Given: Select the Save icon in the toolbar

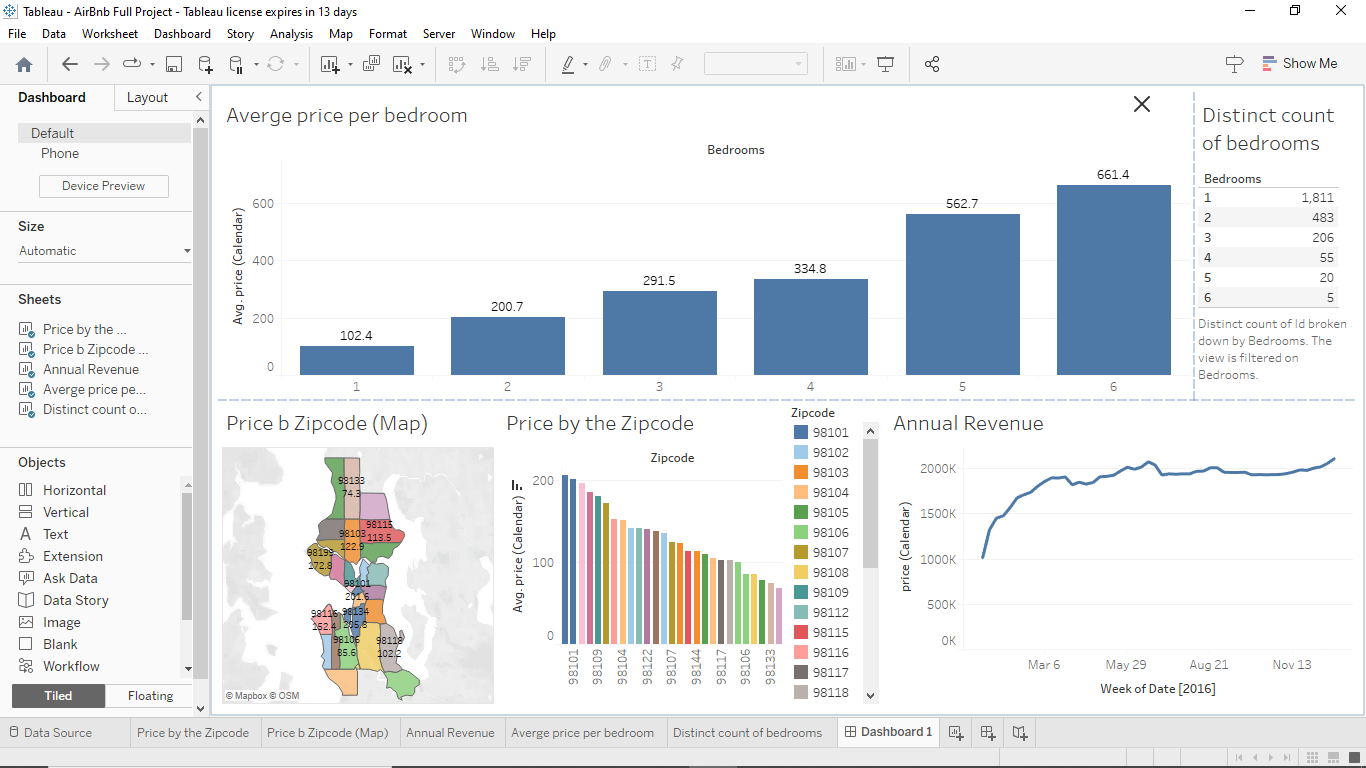Looking at the screenshot, I should pos(173,63).
